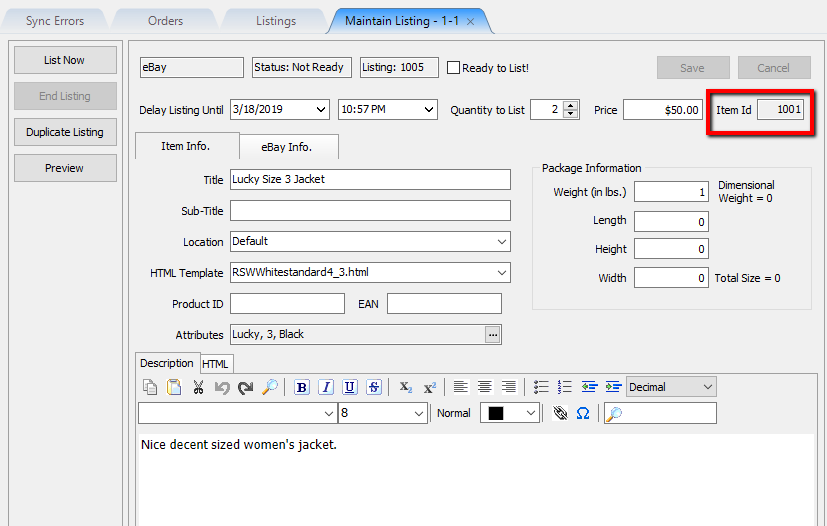Align description text left
827x526 pixels.
pyautogui.click(x=461, y=387)
